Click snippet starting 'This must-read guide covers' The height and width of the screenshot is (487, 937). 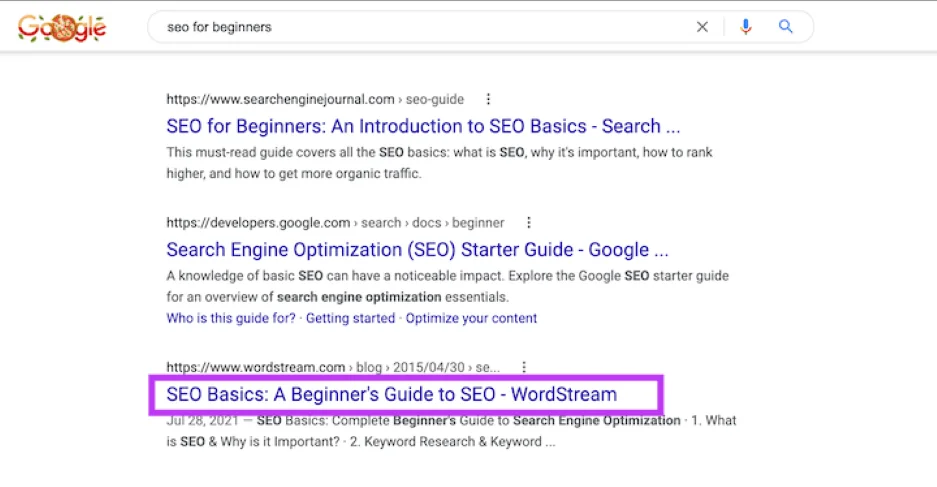(x=439, y=163)
